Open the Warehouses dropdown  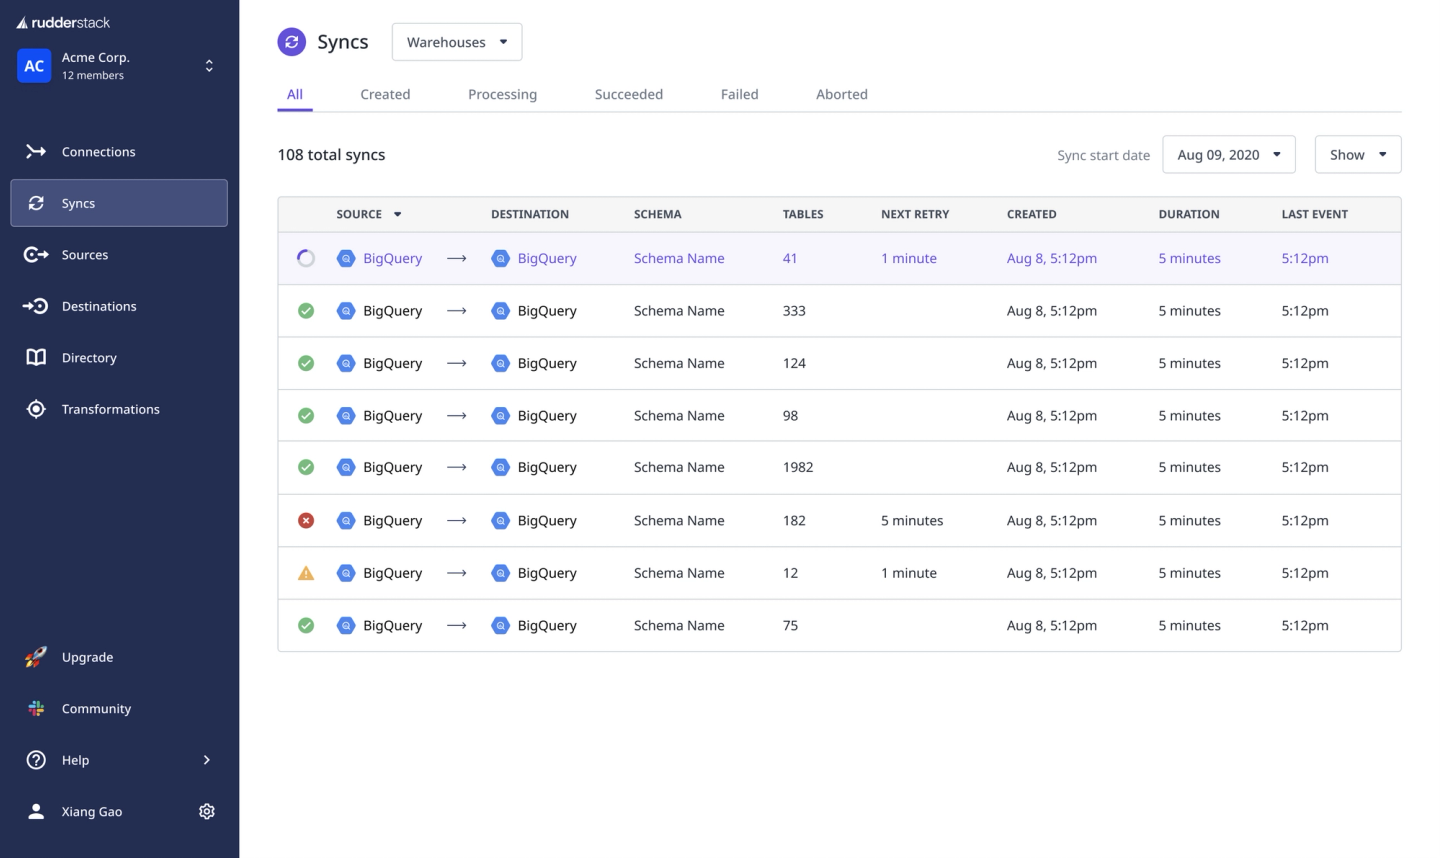[457, 42]
